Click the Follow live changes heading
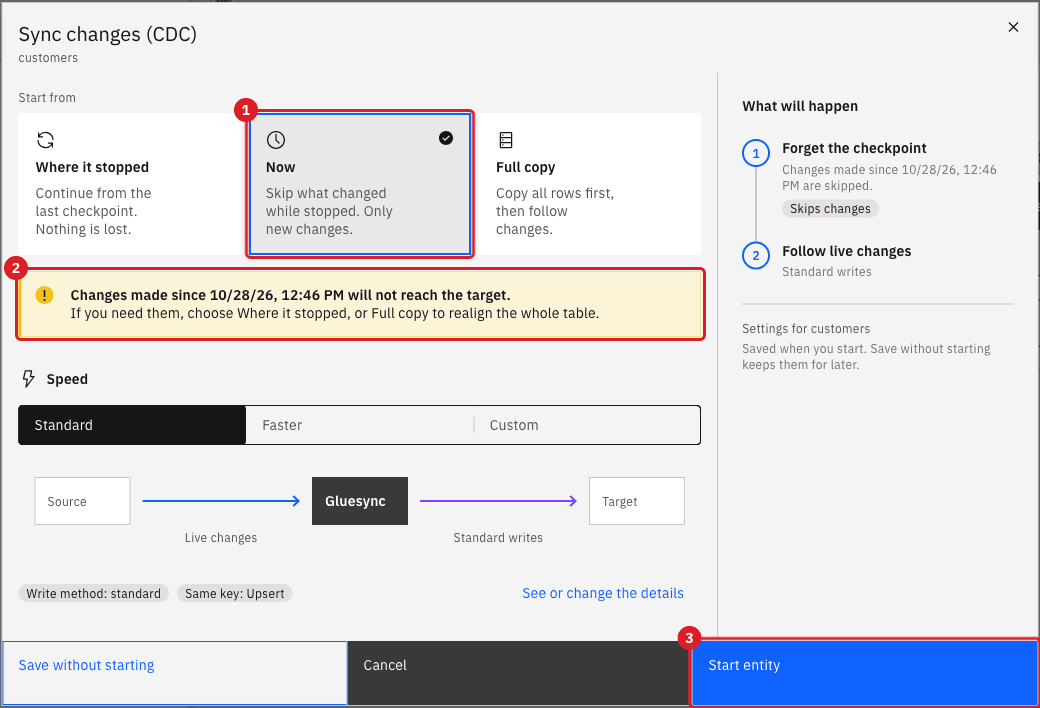The width and height of the screenshot is (1040, 708). point(846,251)
